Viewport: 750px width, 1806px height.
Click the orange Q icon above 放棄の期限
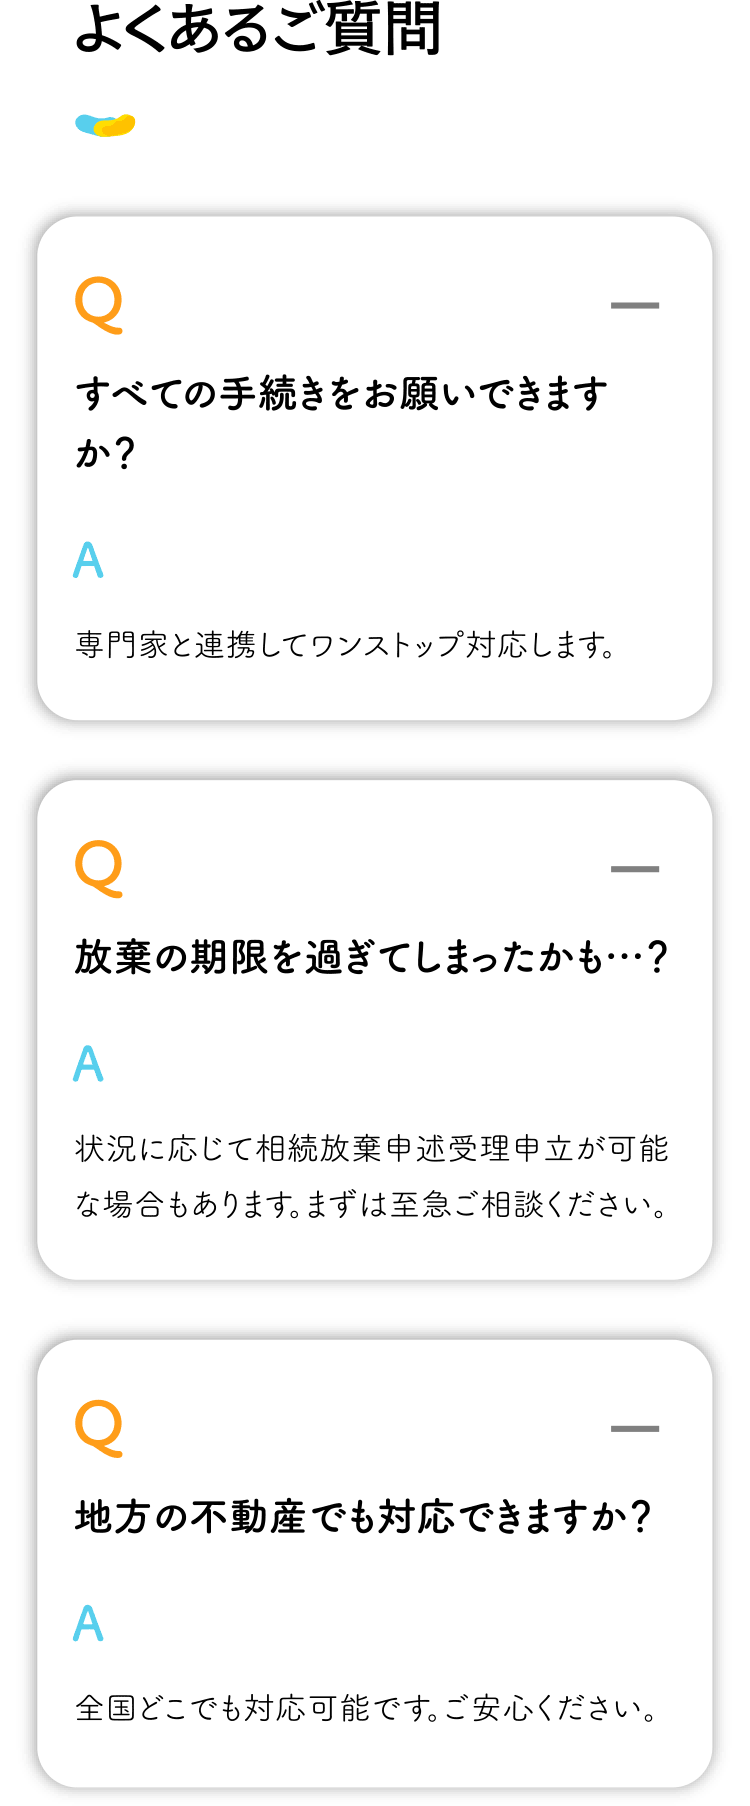pyautogui.click(x=99, y=868)
